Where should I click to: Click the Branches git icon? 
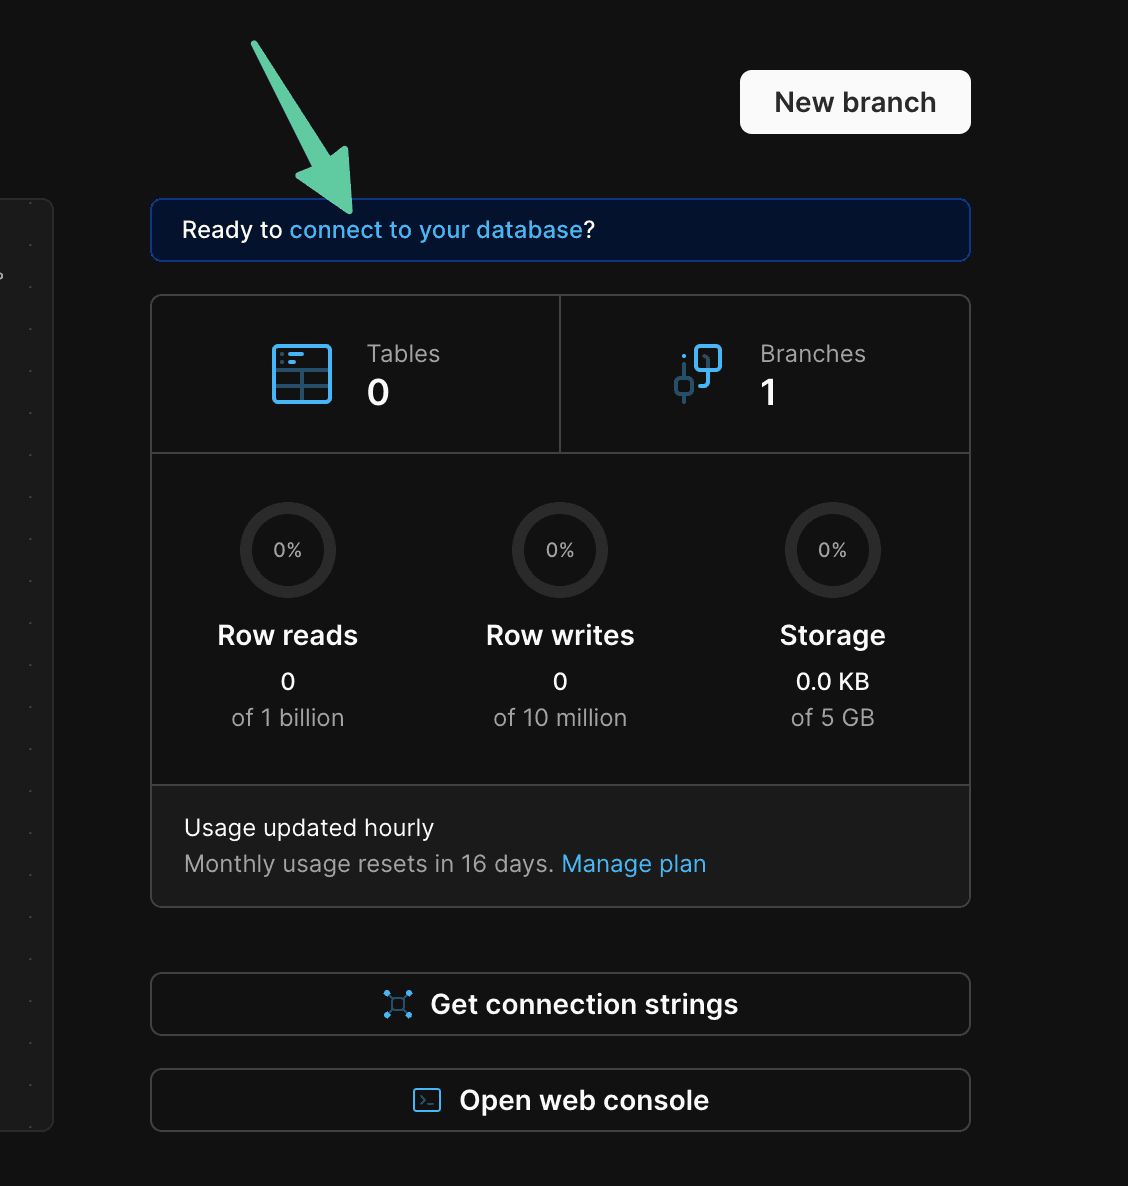[x=698, y=373]
